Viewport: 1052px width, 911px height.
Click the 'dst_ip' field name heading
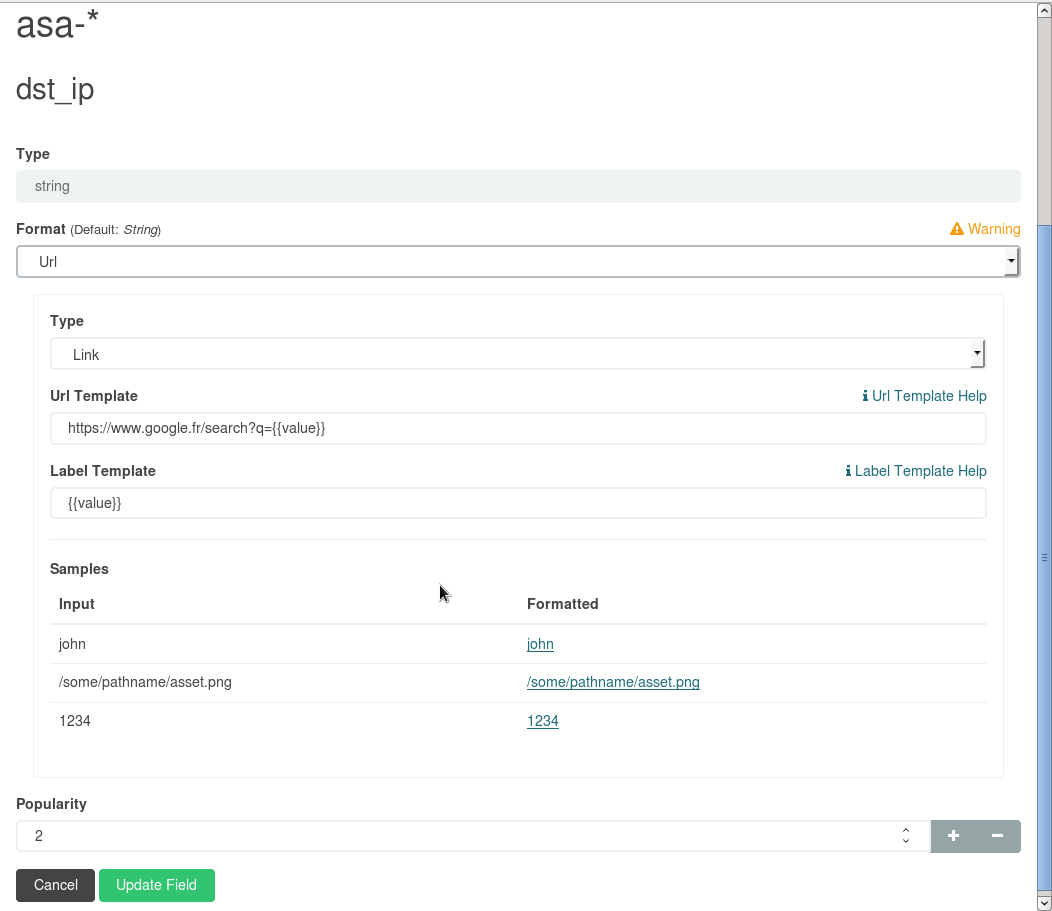(x=55, y=89)
